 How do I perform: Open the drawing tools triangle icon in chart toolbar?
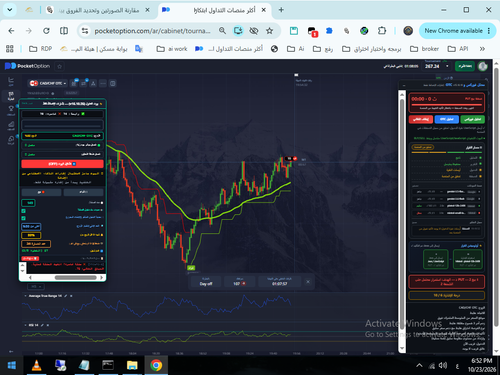(93, 83)
